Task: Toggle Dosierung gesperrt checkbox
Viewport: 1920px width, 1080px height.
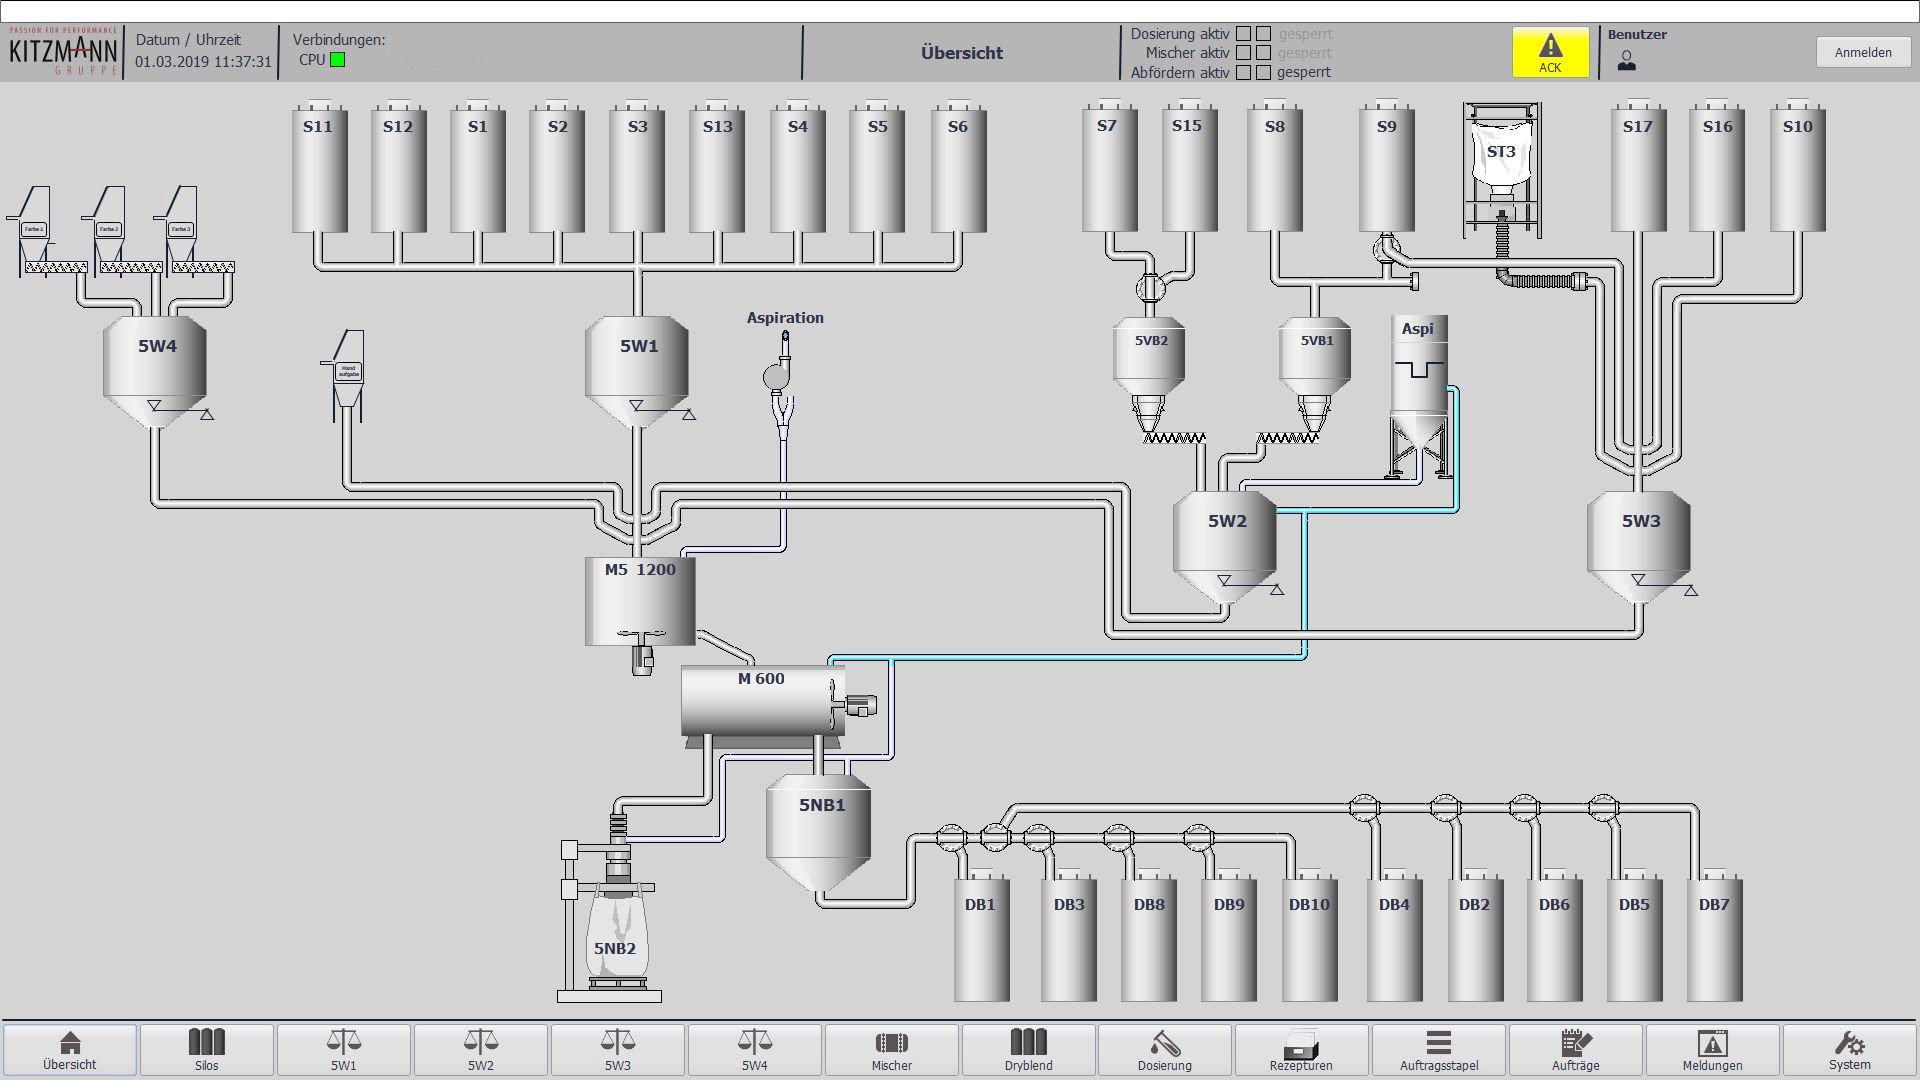Action: click(x=1264, y=34)
